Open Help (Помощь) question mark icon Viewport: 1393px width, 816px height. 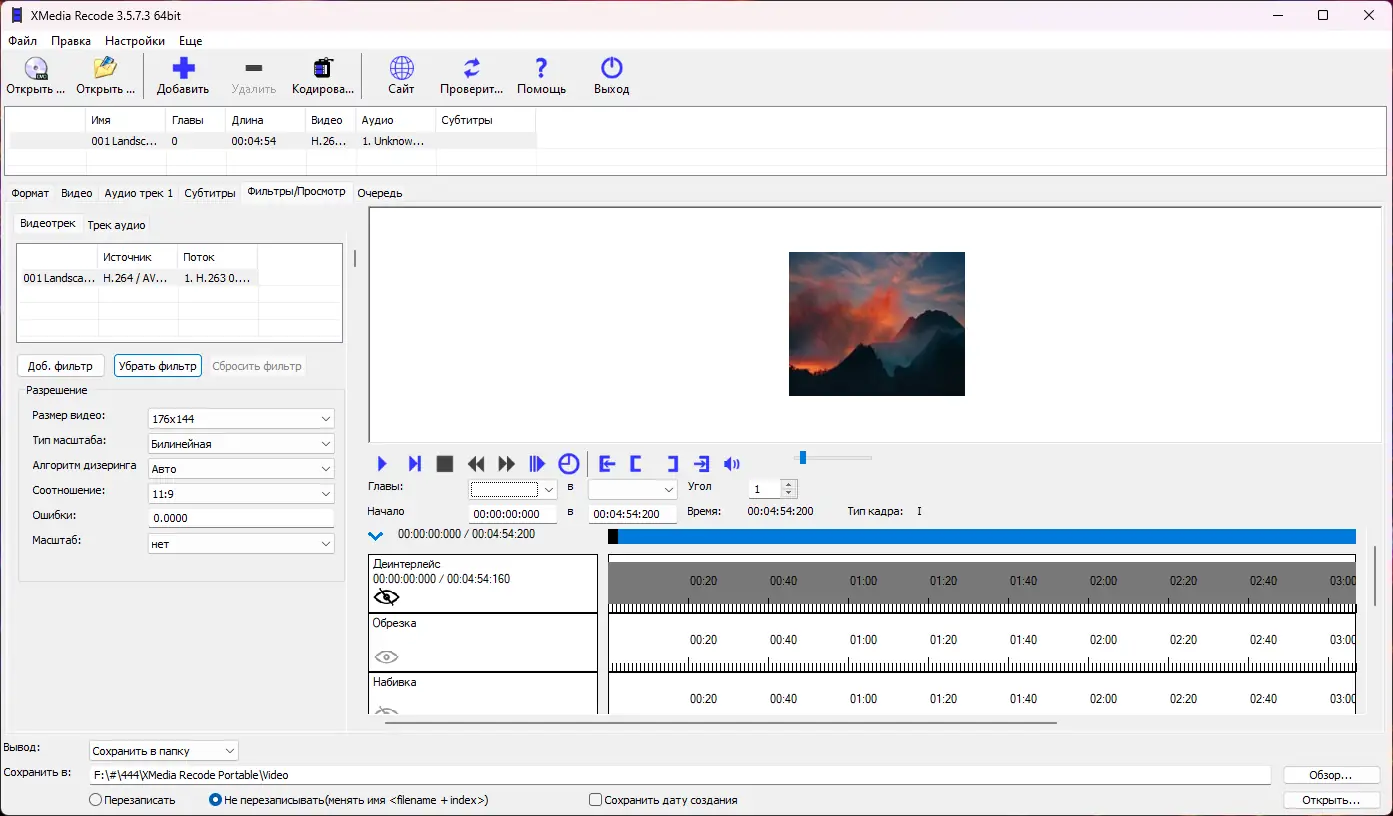pos(541,69)
